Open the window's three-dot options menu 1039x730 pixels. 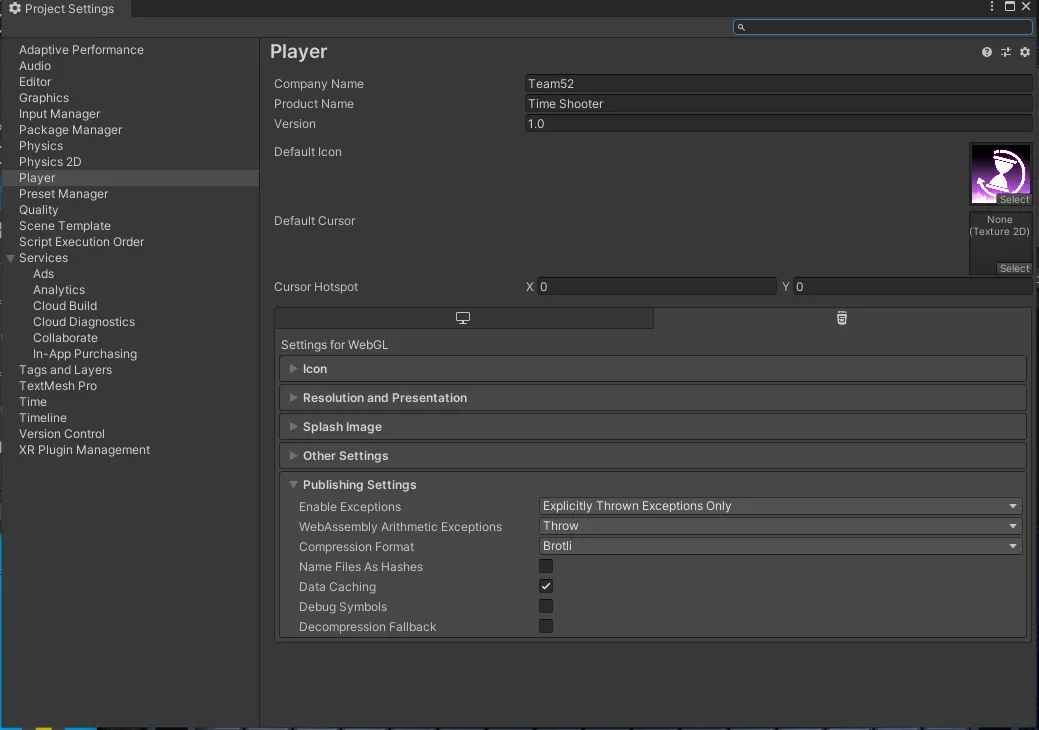pyautogui.click(x=993, y=7)
